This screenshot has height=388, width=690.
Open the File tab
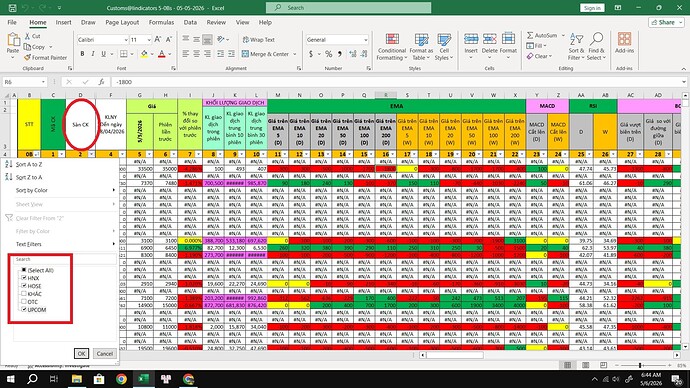(x=12, y=22)
